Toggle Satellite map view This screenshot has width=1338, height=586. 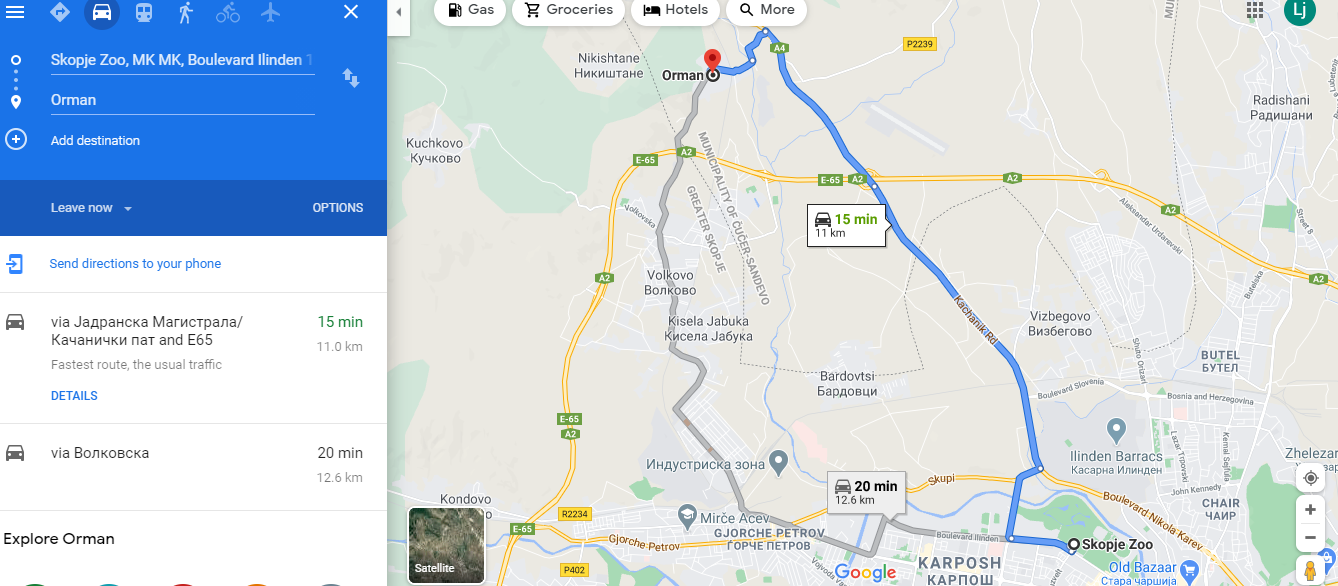click(x=446, y=546)
